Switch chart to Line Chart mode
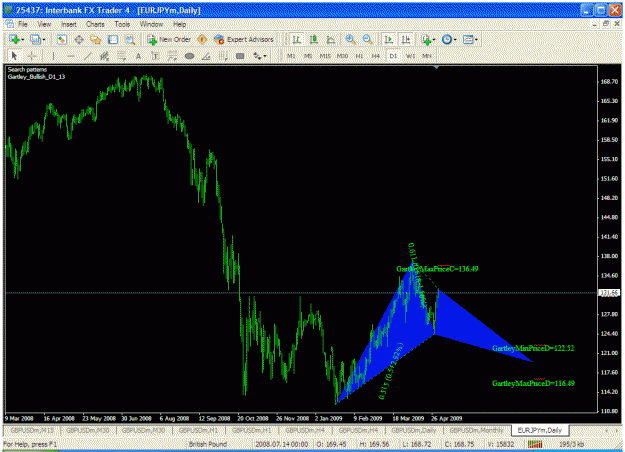The width and height of the screenshot is (625, 452). pyautogui.click(x=330, y=39)
